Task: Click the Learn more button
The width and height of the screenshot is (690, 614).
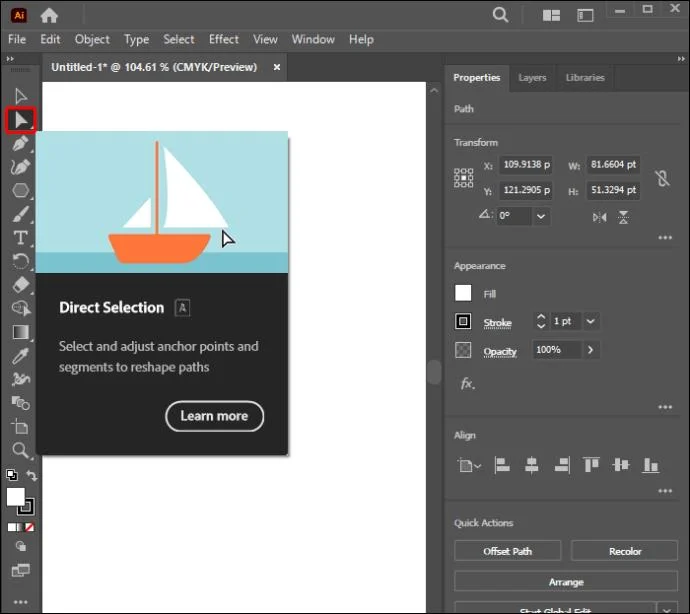Action: point(214,416)
